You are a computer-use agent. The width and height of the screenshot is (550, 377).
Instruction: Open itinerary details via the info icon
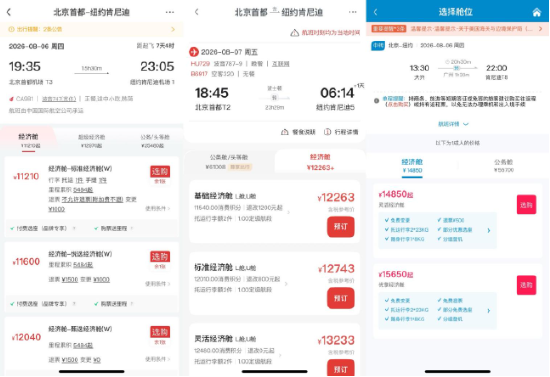(x=327, y=132)
